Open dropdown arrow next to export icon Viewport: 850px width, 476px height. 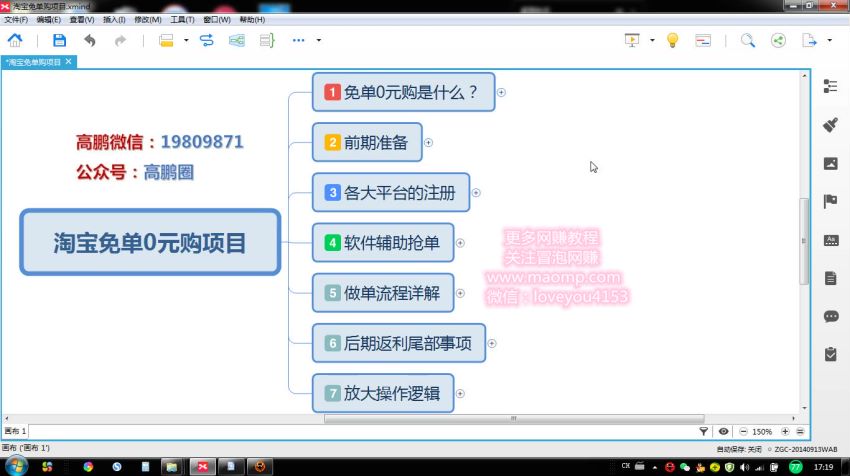pos(829,40)
